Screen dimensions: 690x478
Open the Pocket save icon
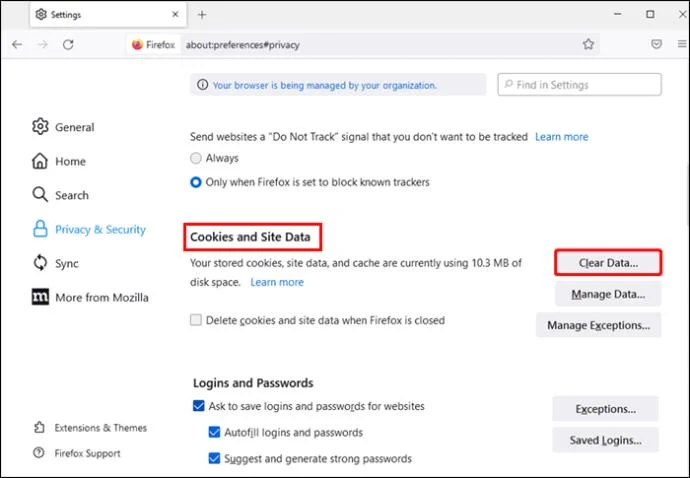(x=657, y=45)
